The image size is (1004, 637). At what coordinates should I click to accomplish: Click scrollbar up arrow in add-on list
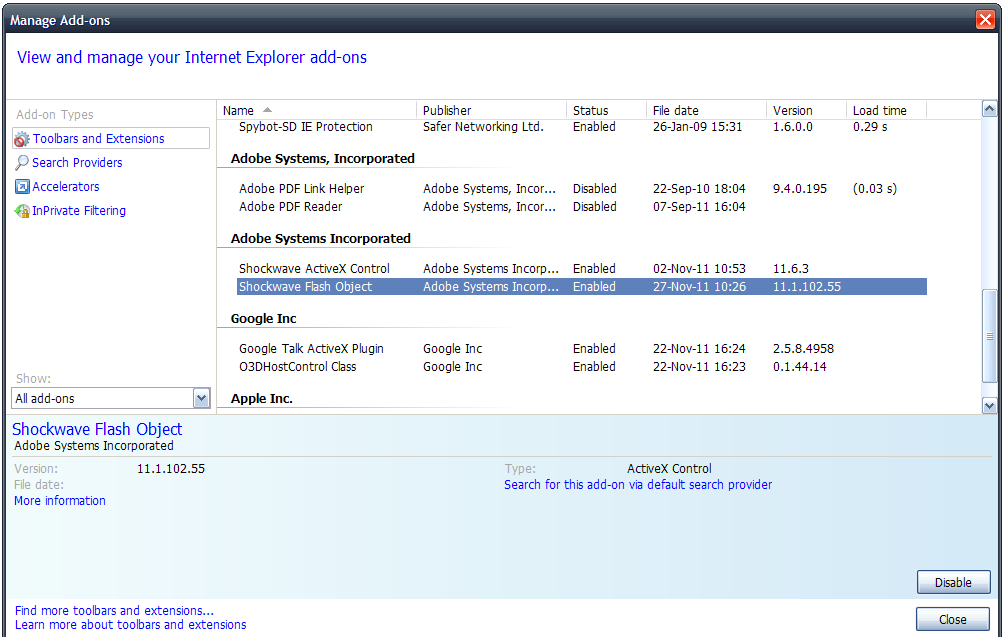pos(989,109)
